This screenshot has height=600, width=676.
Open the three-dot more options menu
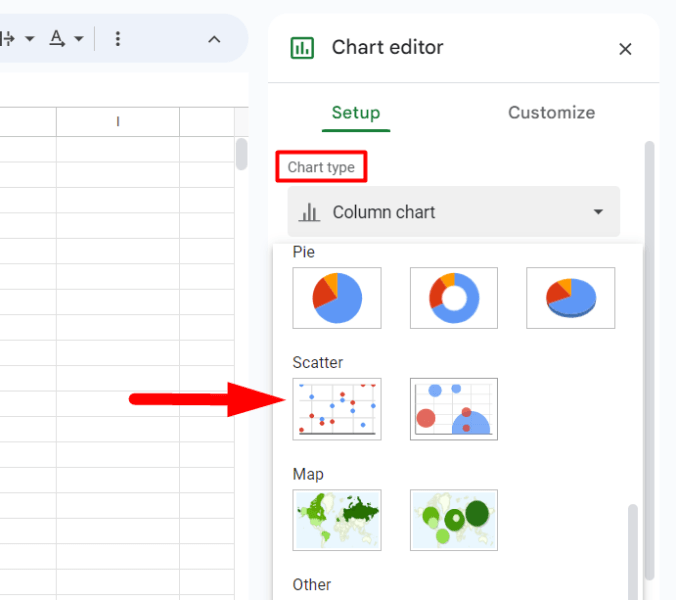tap(118, 39)
